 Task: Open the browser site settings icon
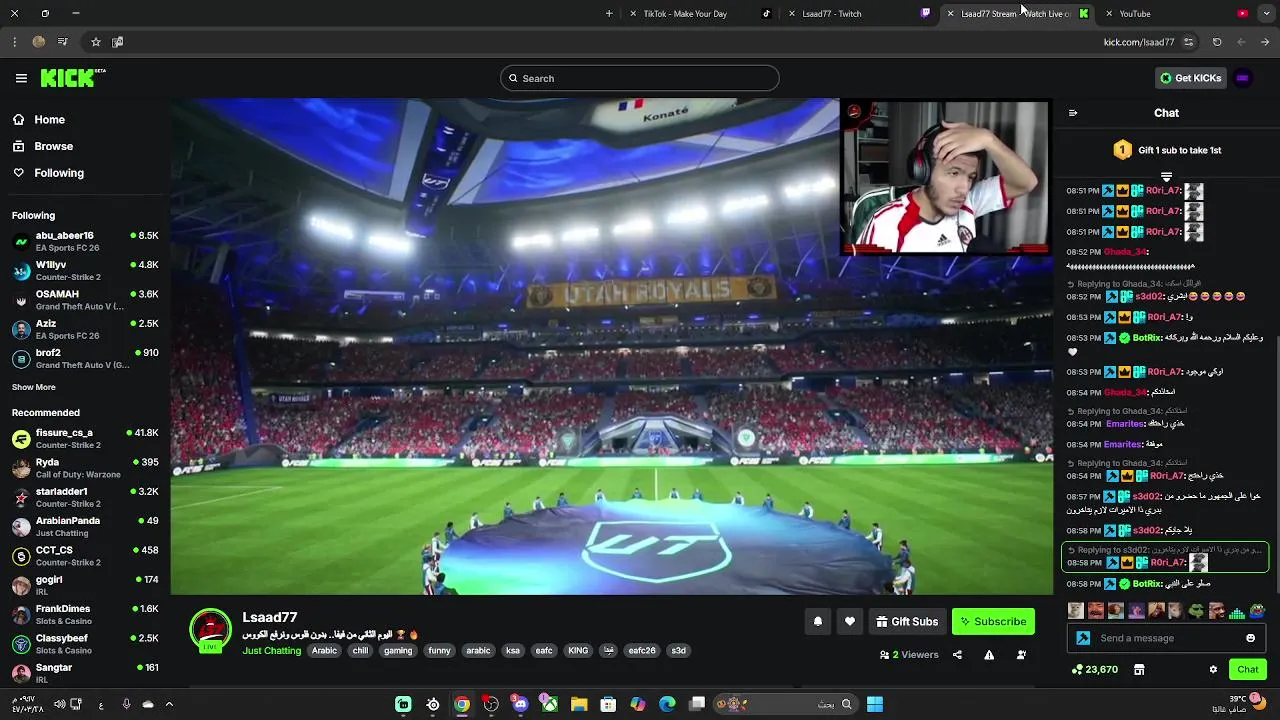click(1188, 42)
